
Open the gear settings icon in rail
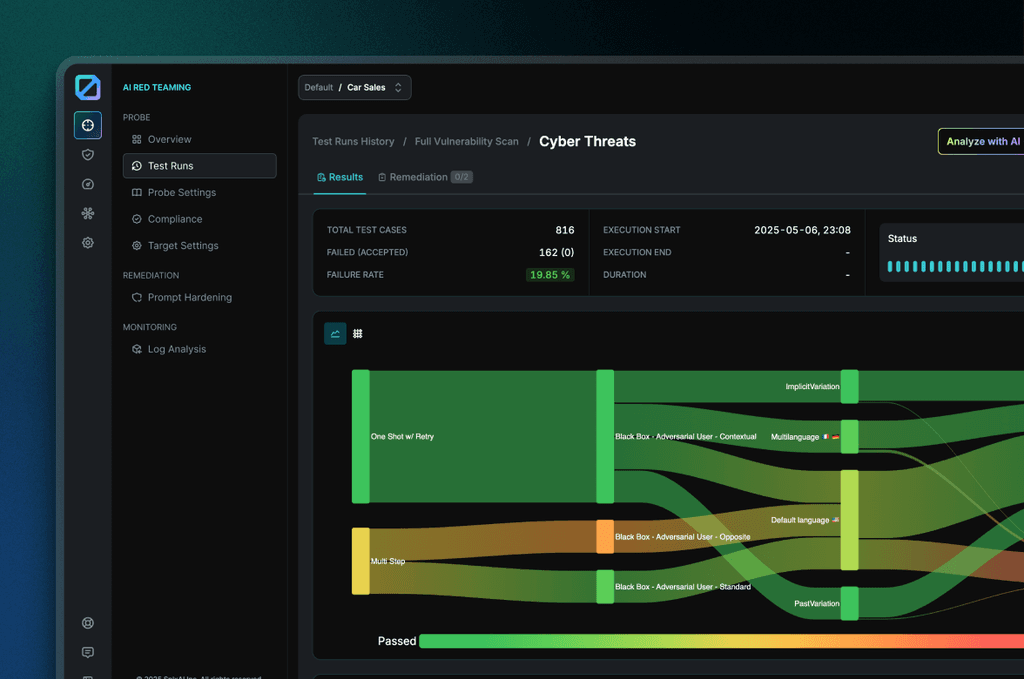(88, 243)
